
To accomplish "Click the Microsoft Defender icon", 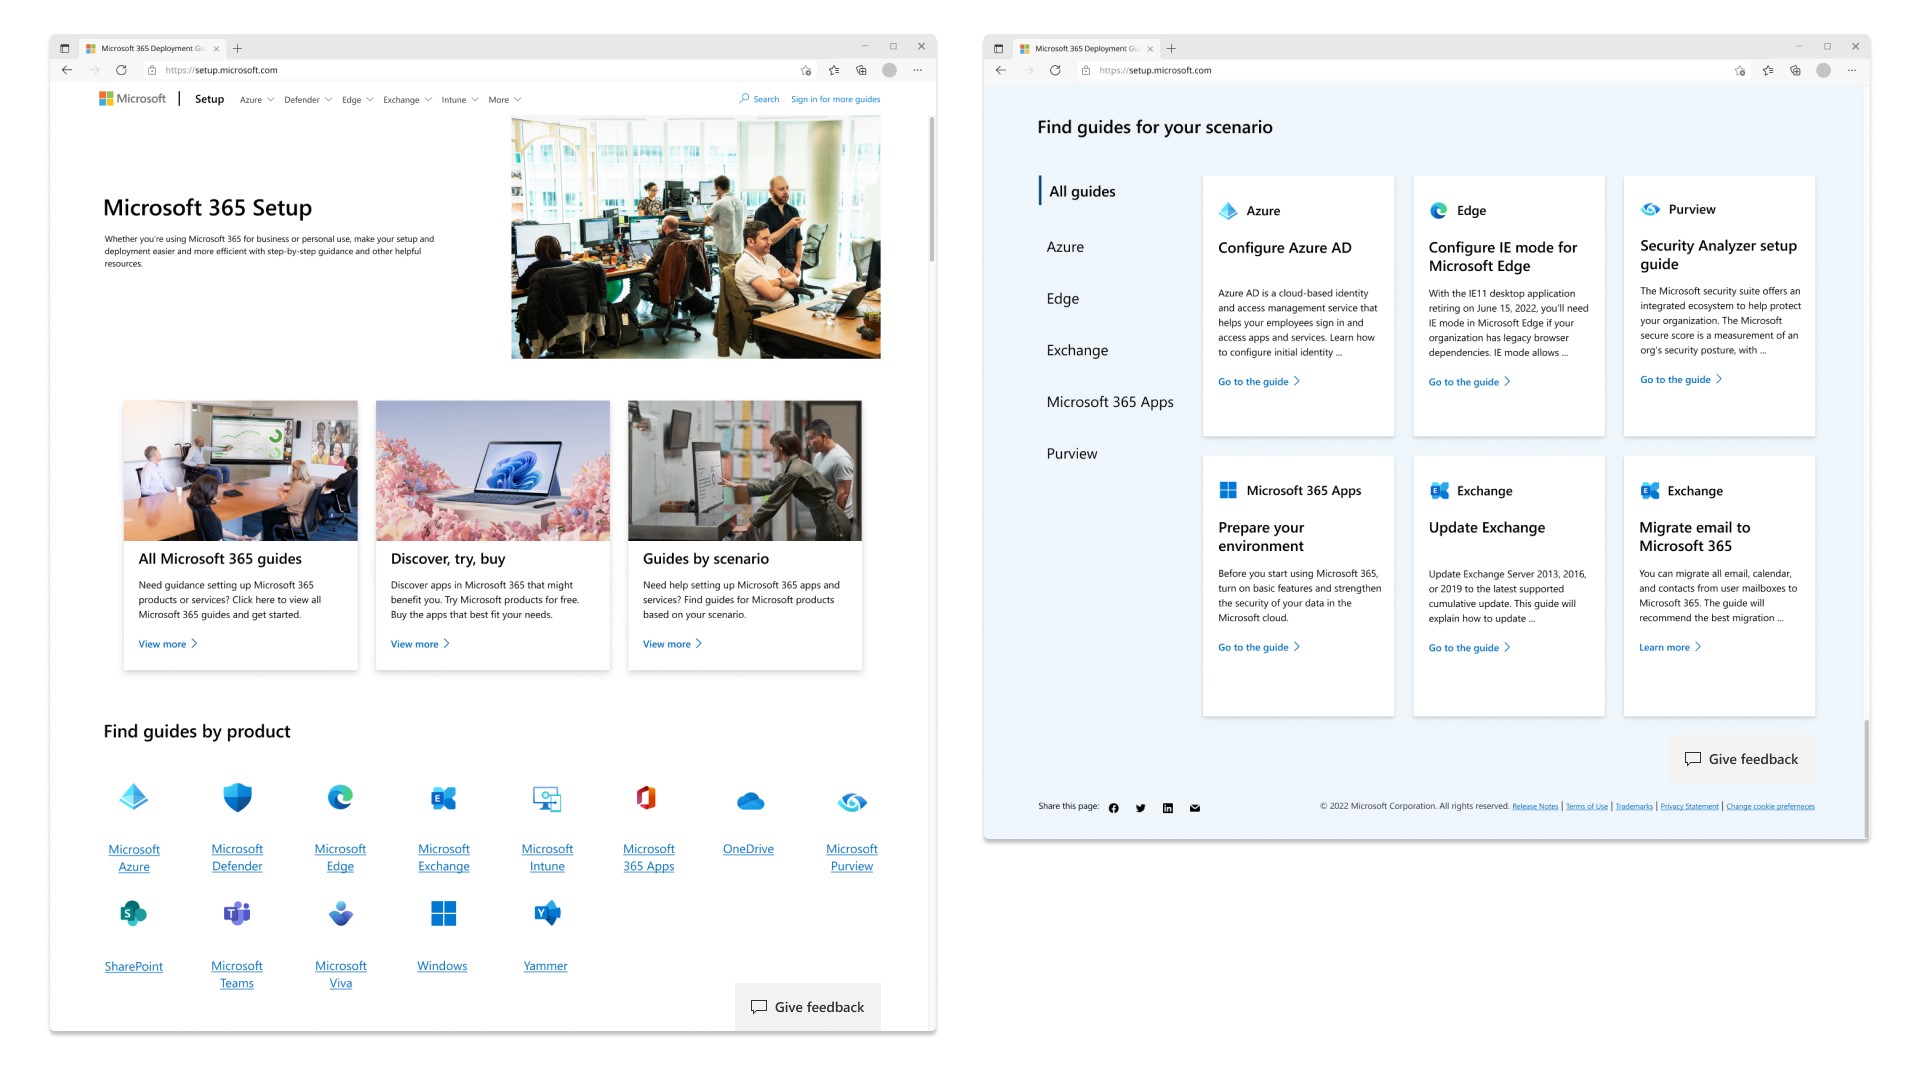I will coord(235,798).
